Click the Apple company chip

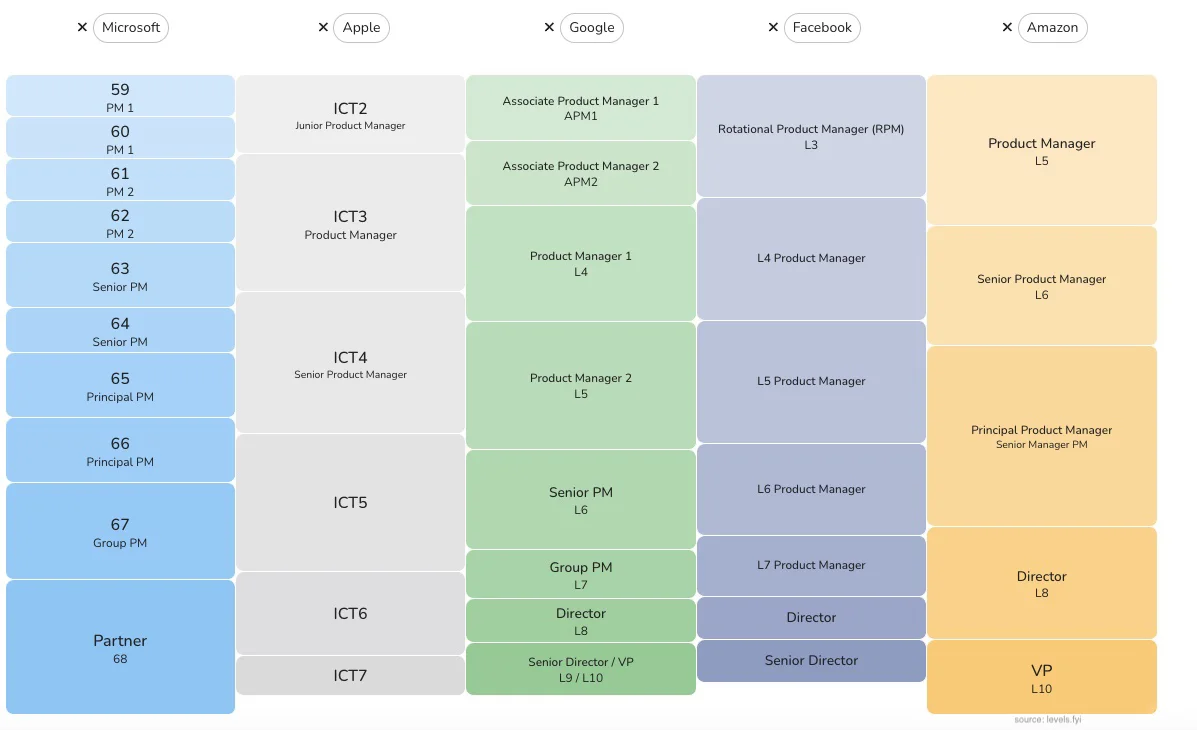point(361,28)
